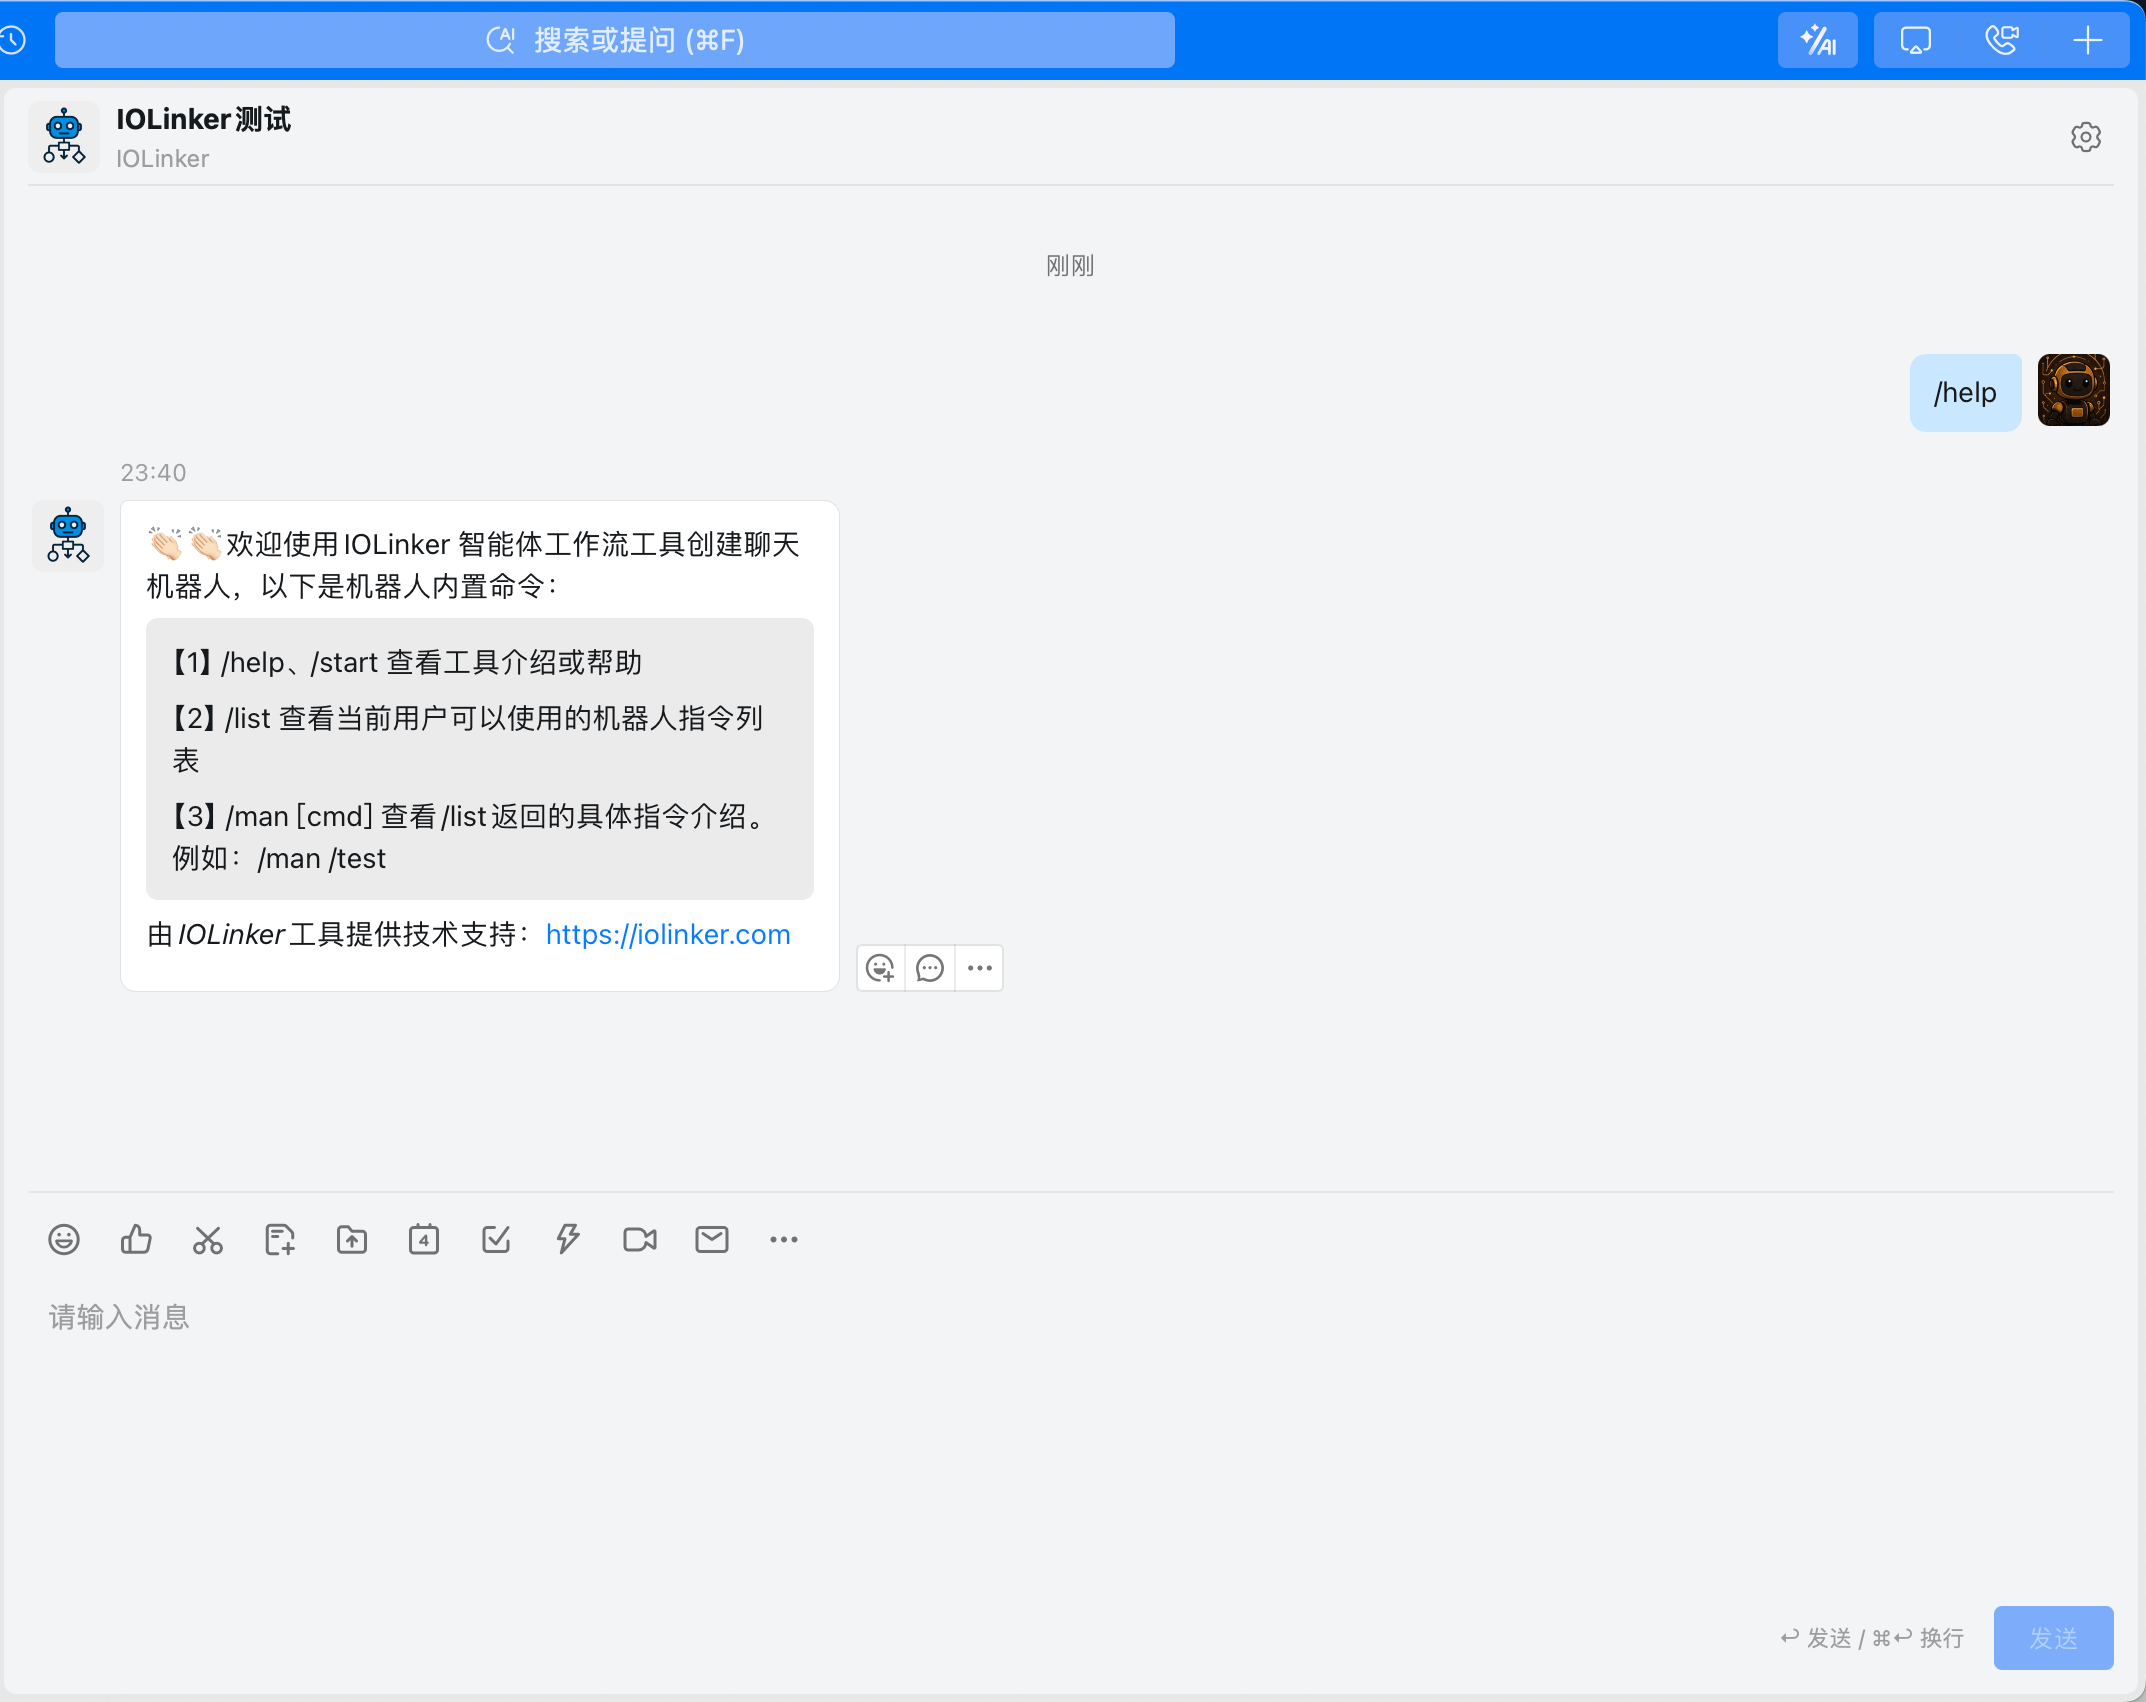Open the upload file folder icon
The height and width of the screenshot is (1702, 2146).
[352, 1240]
